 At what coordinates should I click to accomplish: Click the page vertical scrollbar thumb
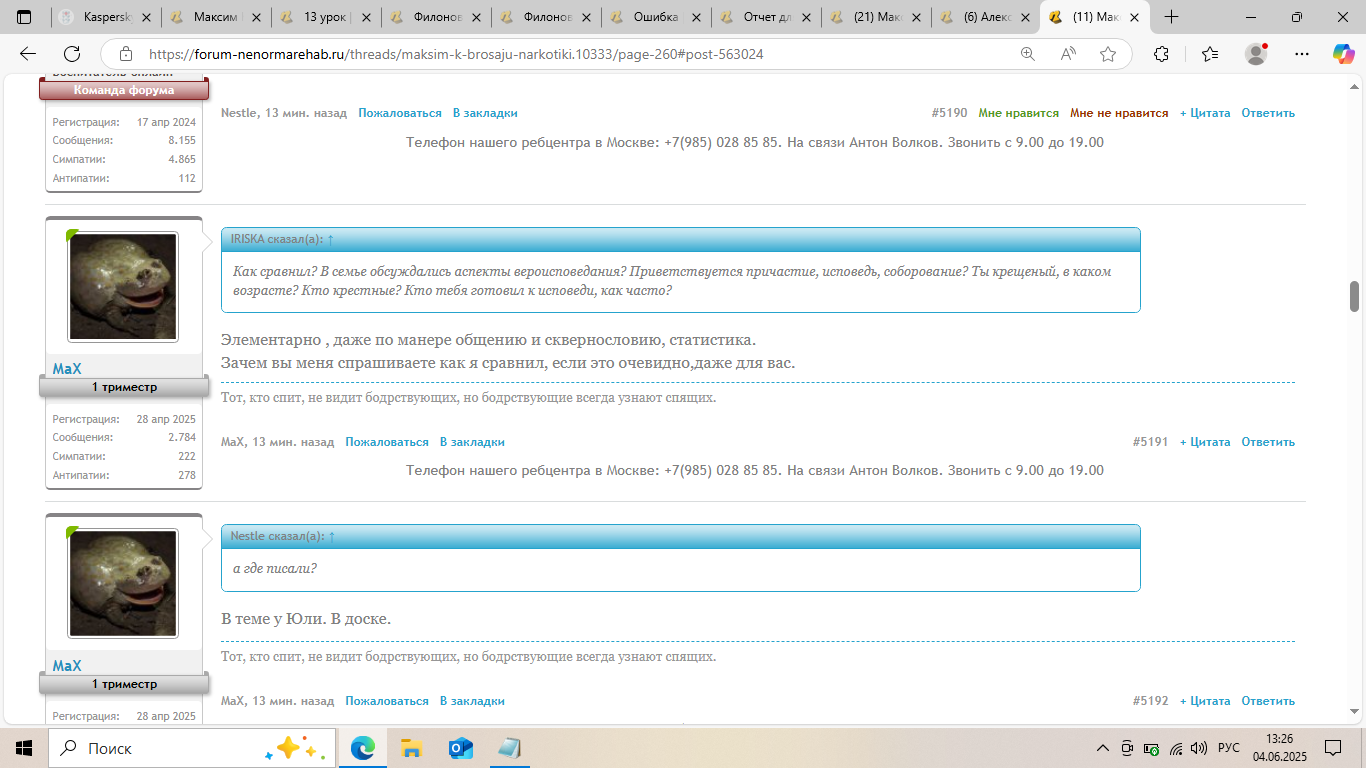[1355, 296]
